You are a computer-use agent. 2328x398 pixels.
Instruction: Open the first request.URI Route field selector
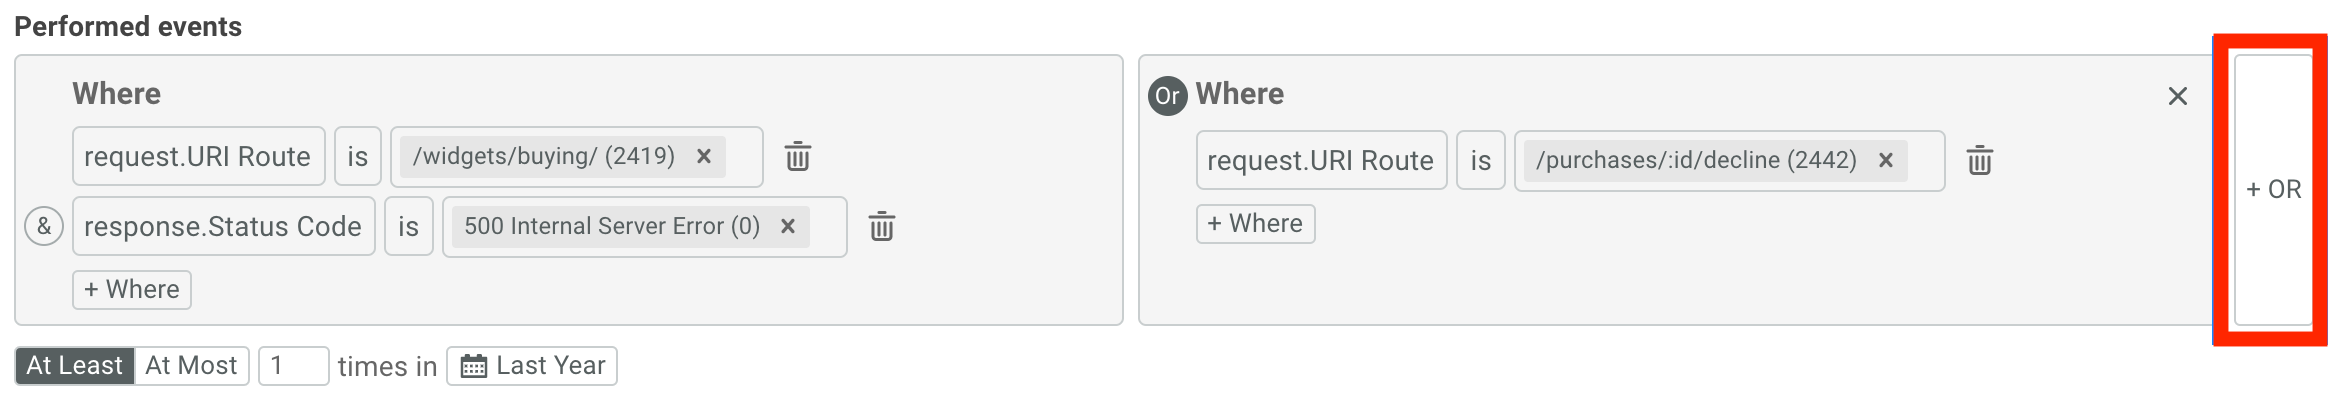pos(198,156)
